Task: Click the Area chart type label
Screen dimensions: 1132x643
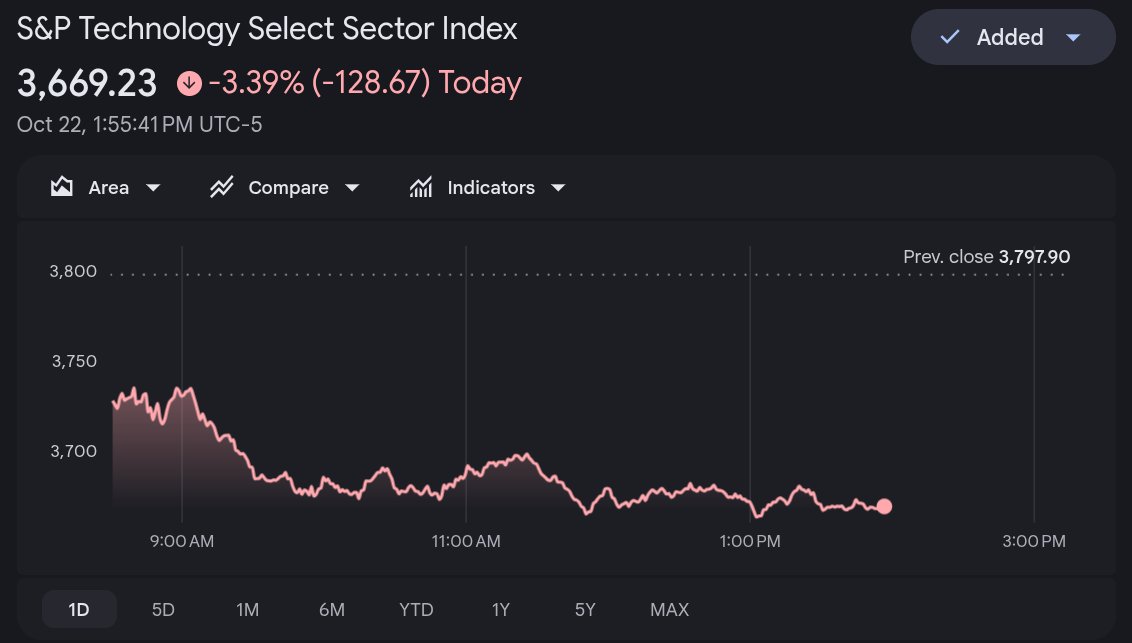Action: pos(108,188)
